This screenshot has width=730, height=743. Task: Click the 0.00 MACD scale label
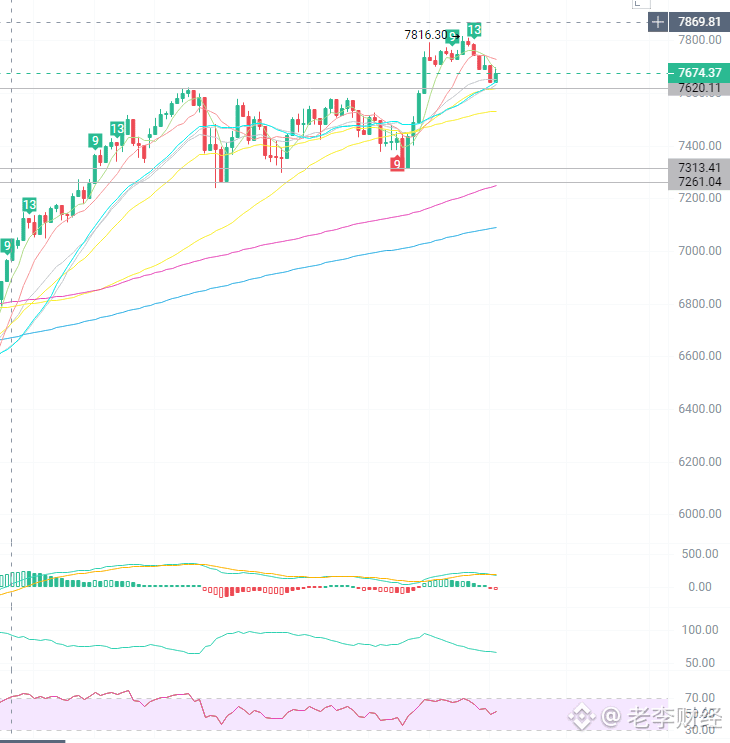point(700,587)
